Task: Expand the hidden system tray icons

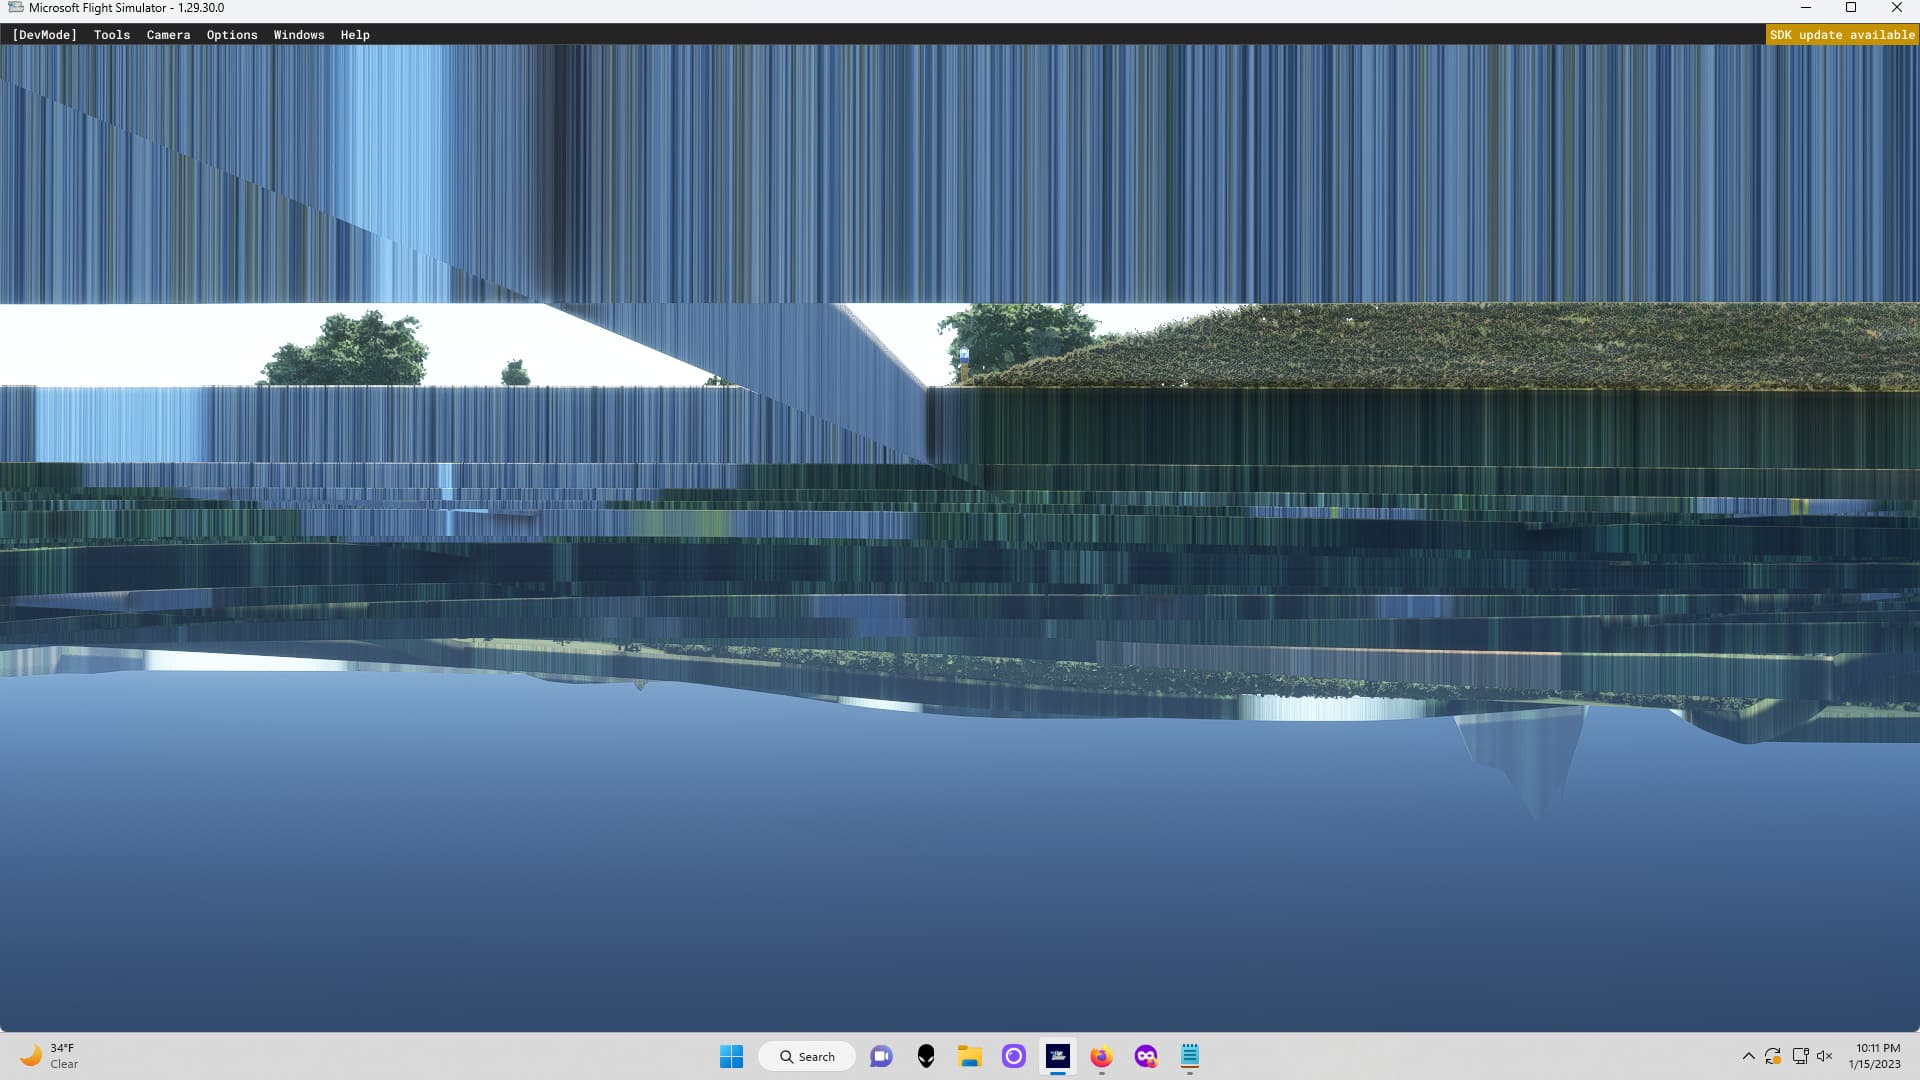Action: tap(1748, 1056)
